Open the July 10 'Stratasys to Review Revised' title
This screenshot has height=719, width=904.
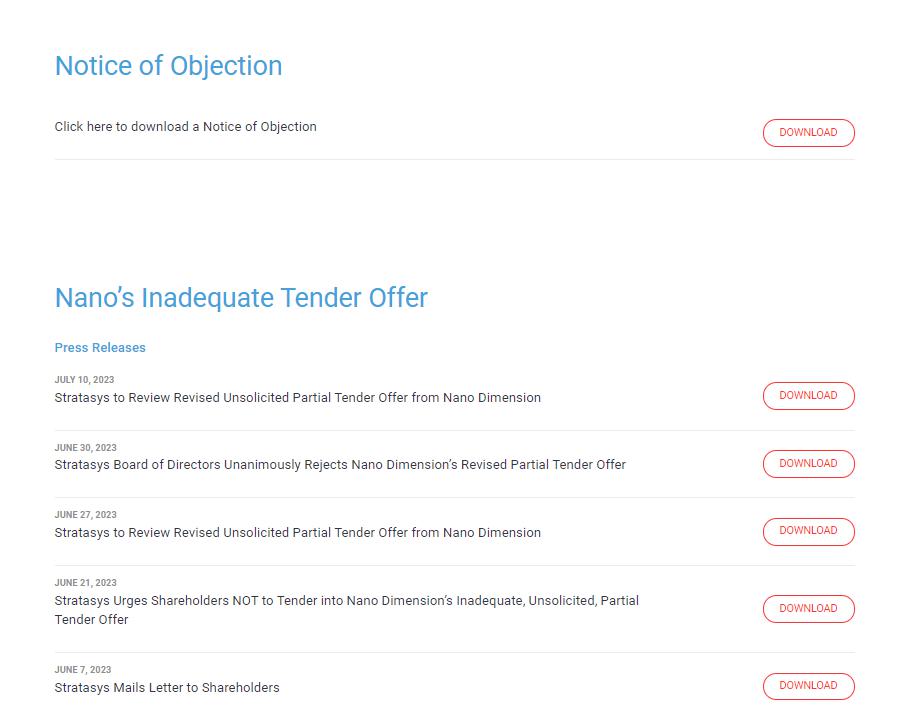(x=297, y=398)
